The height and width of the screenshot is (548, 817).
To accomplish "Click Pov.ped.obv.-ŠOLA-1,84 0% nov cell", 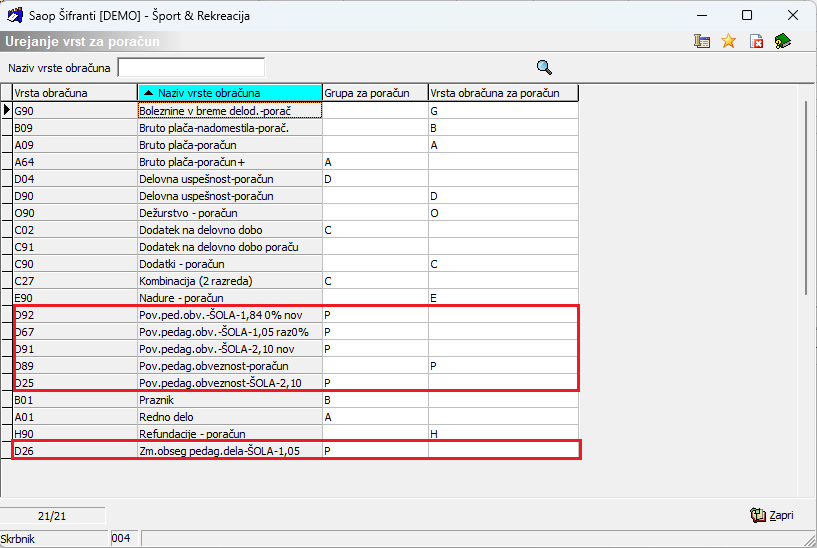I will pyautogui.click(x=230, y=315).
